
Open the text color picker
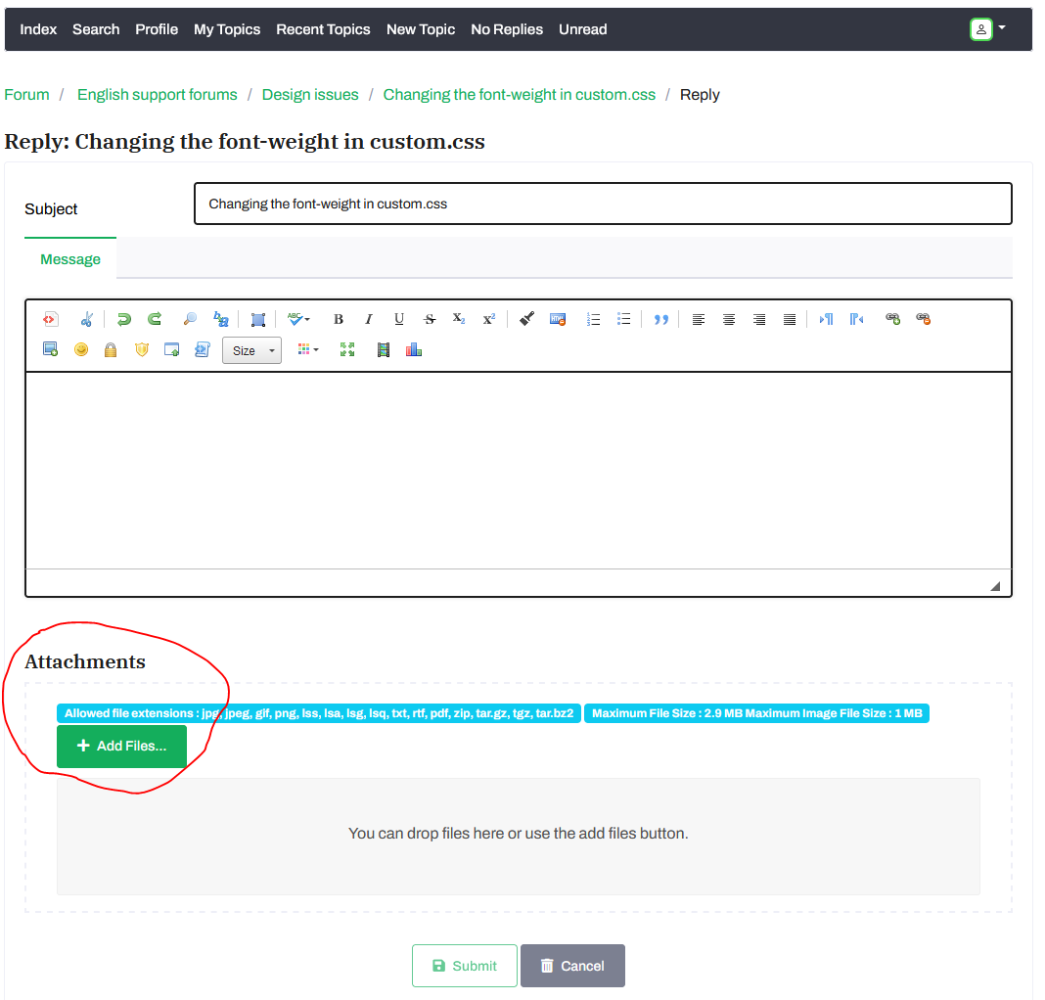(x=308, y=350)
